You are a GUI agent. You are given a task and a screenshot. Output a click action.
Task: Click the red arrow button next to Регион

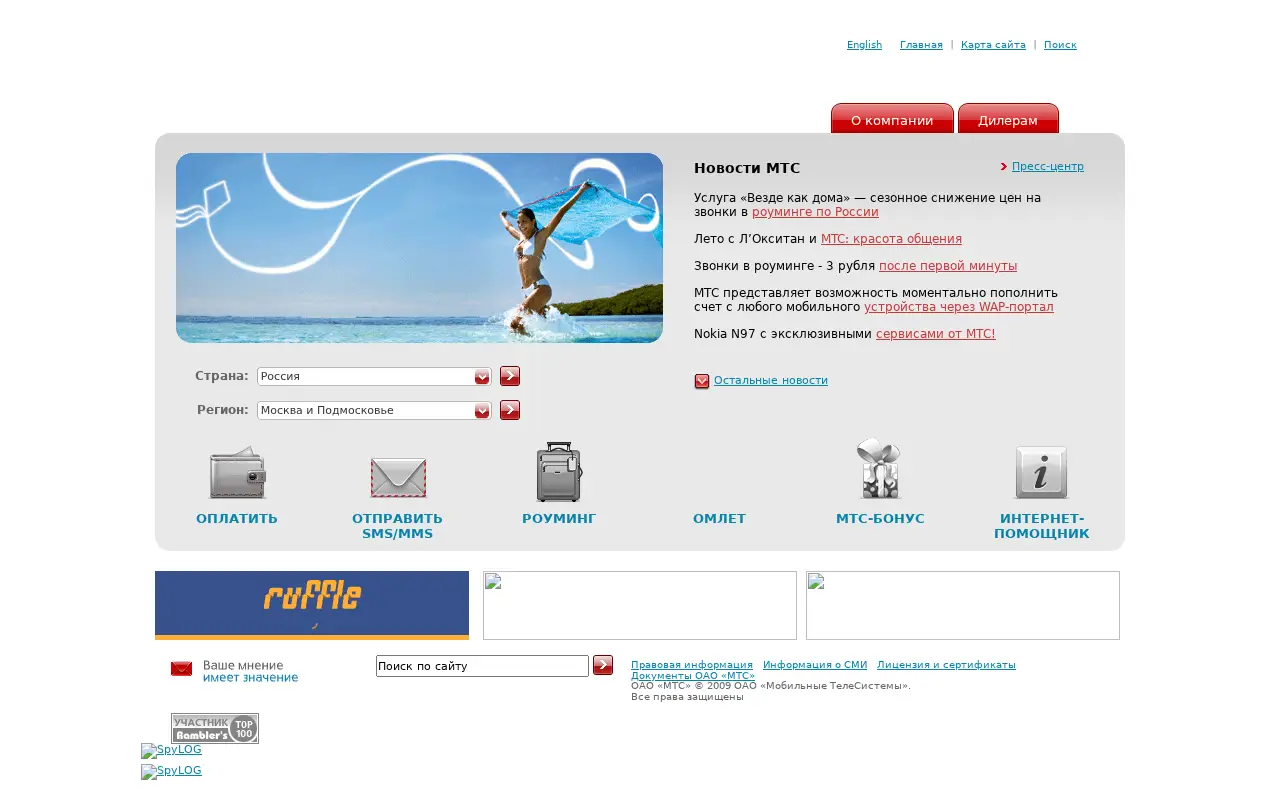click(510, 410)
